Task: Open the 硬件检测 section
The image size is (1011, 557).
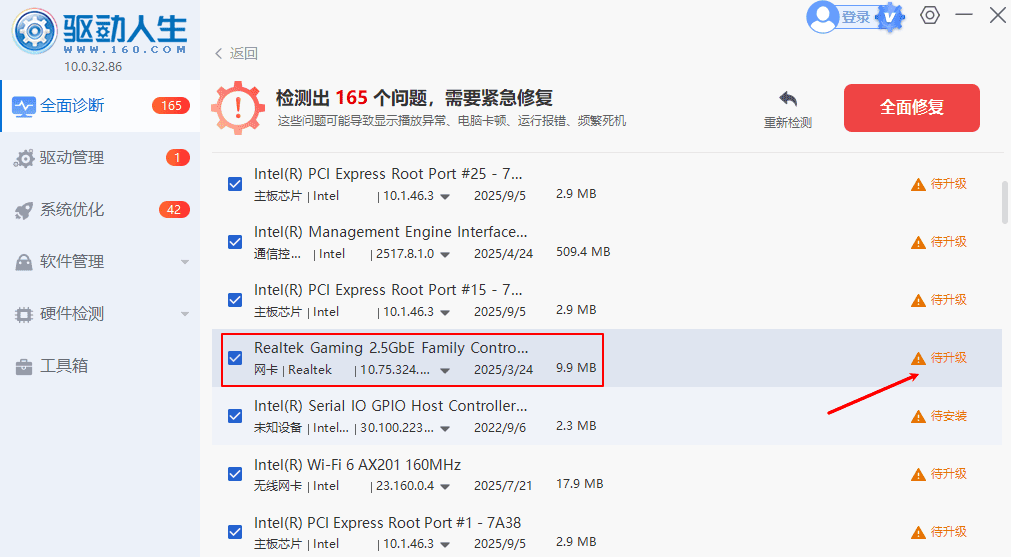Action: pyautogui.click(x=101, y=315)
